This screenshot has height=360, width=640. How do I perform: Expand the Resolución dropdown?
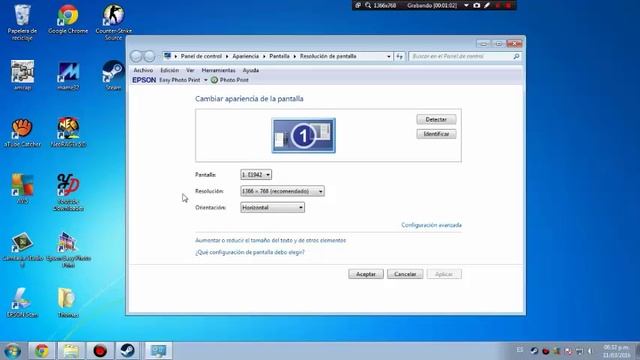[x=282, y=191]
